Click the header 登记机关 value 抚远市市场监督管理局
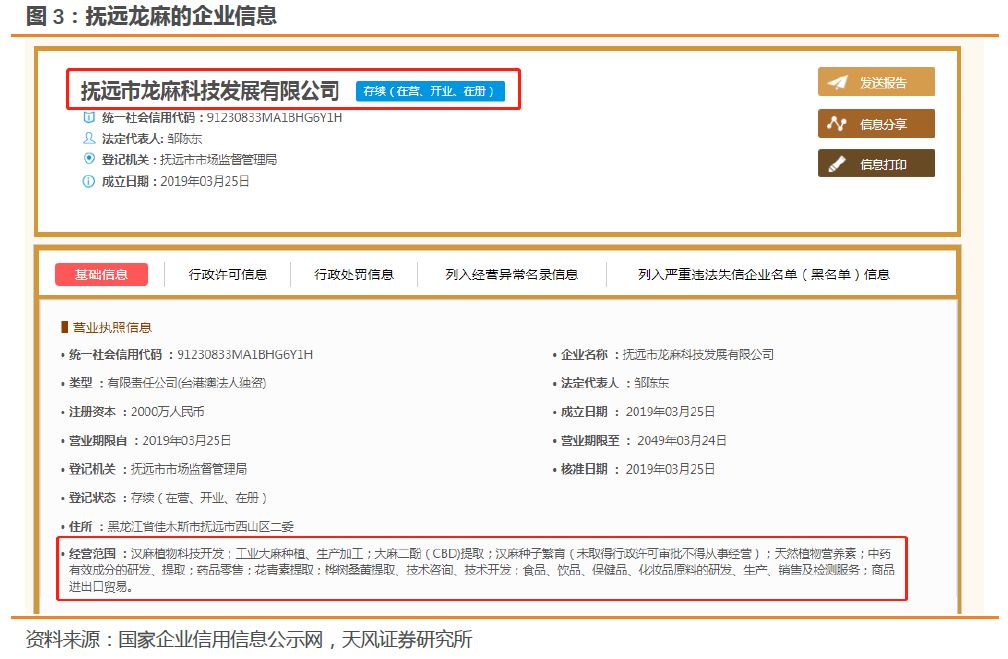Viewport: 1008px width, 659px height. (219, 159)
